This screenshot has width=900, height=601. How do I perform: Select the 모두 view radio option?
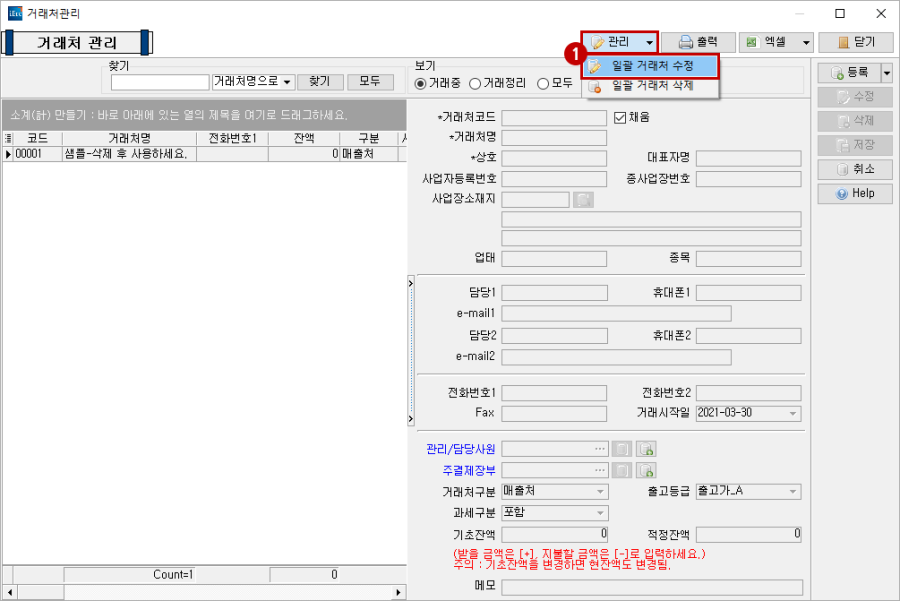tap(543, 83)
